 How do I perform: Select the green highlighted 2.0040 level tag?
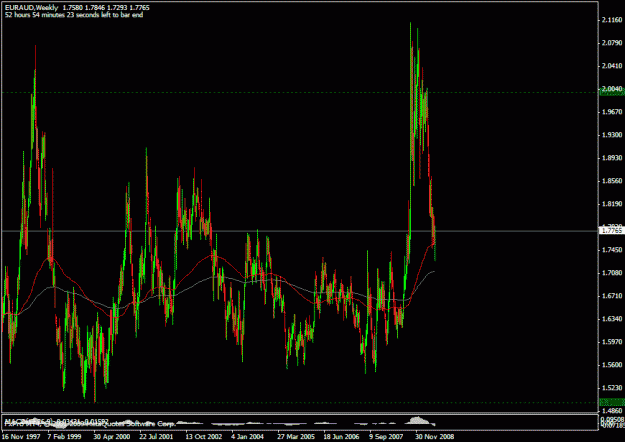click(x=612, y=91)
